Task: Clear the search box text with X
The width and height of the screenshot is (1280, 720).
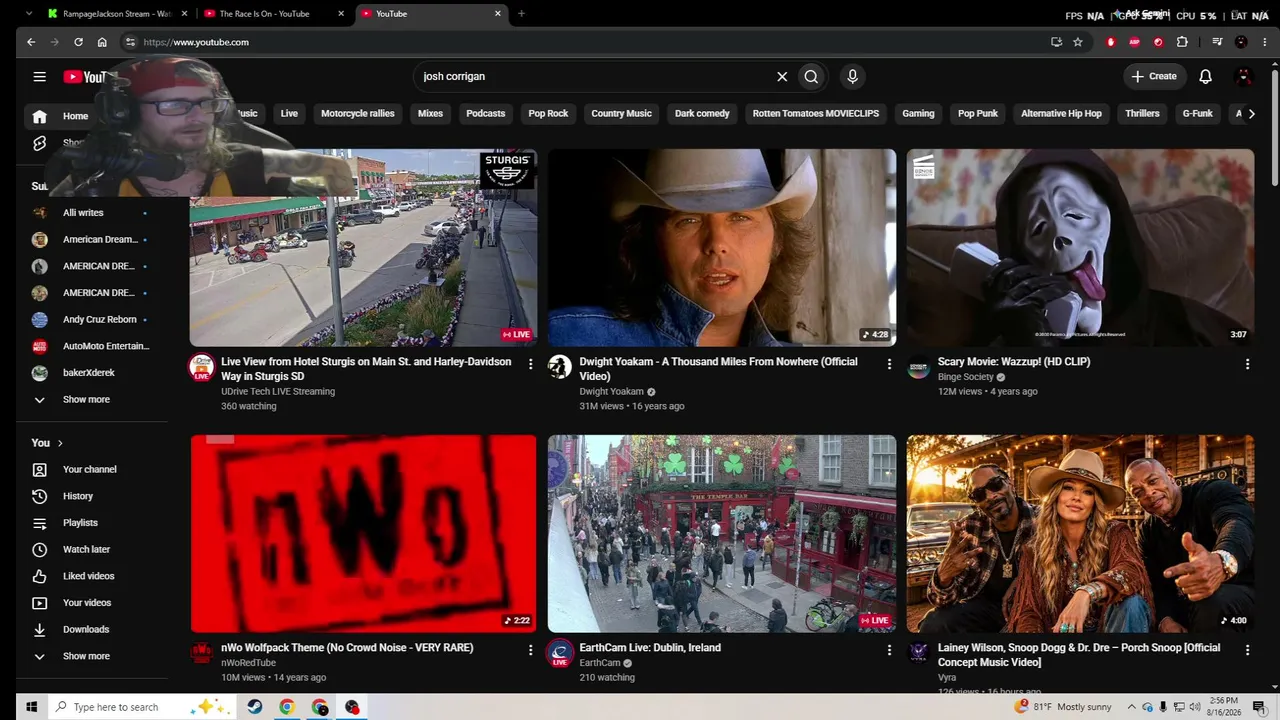Action: point(782,76)
